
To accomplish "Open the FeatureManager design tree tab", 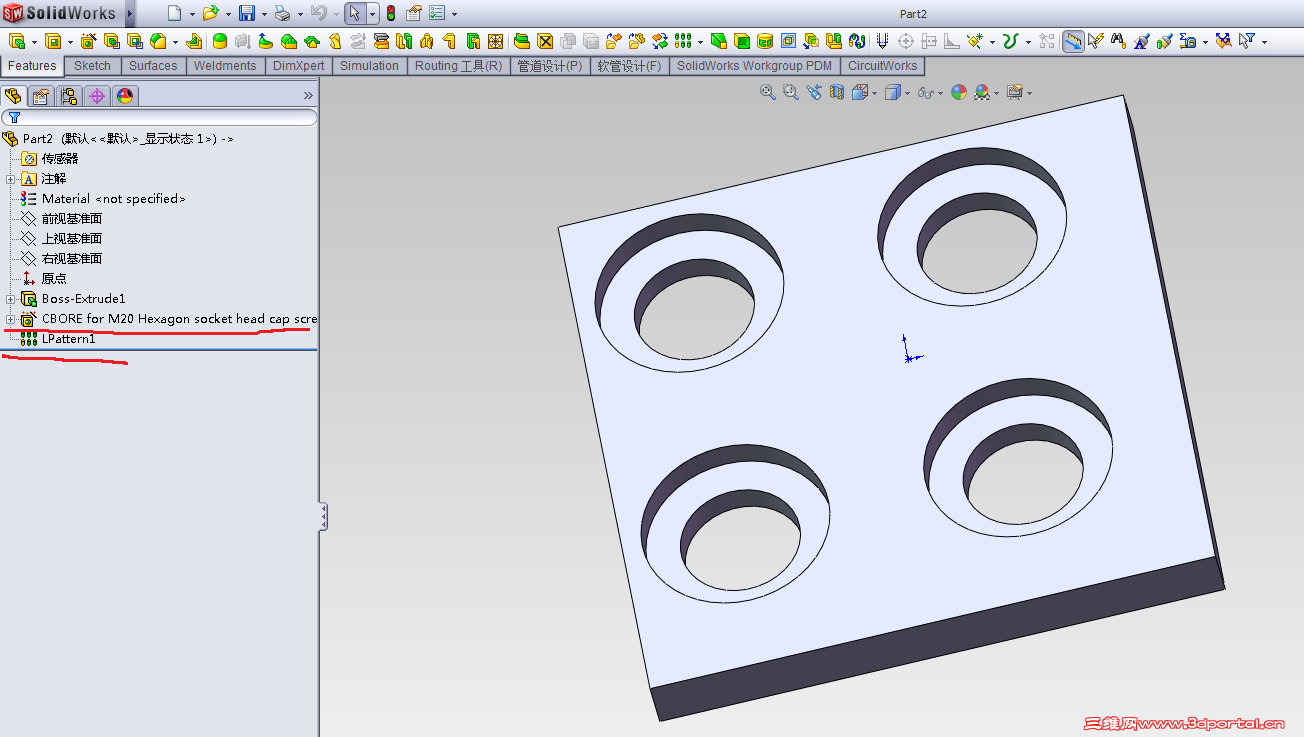I will click(x=13, y=96).
